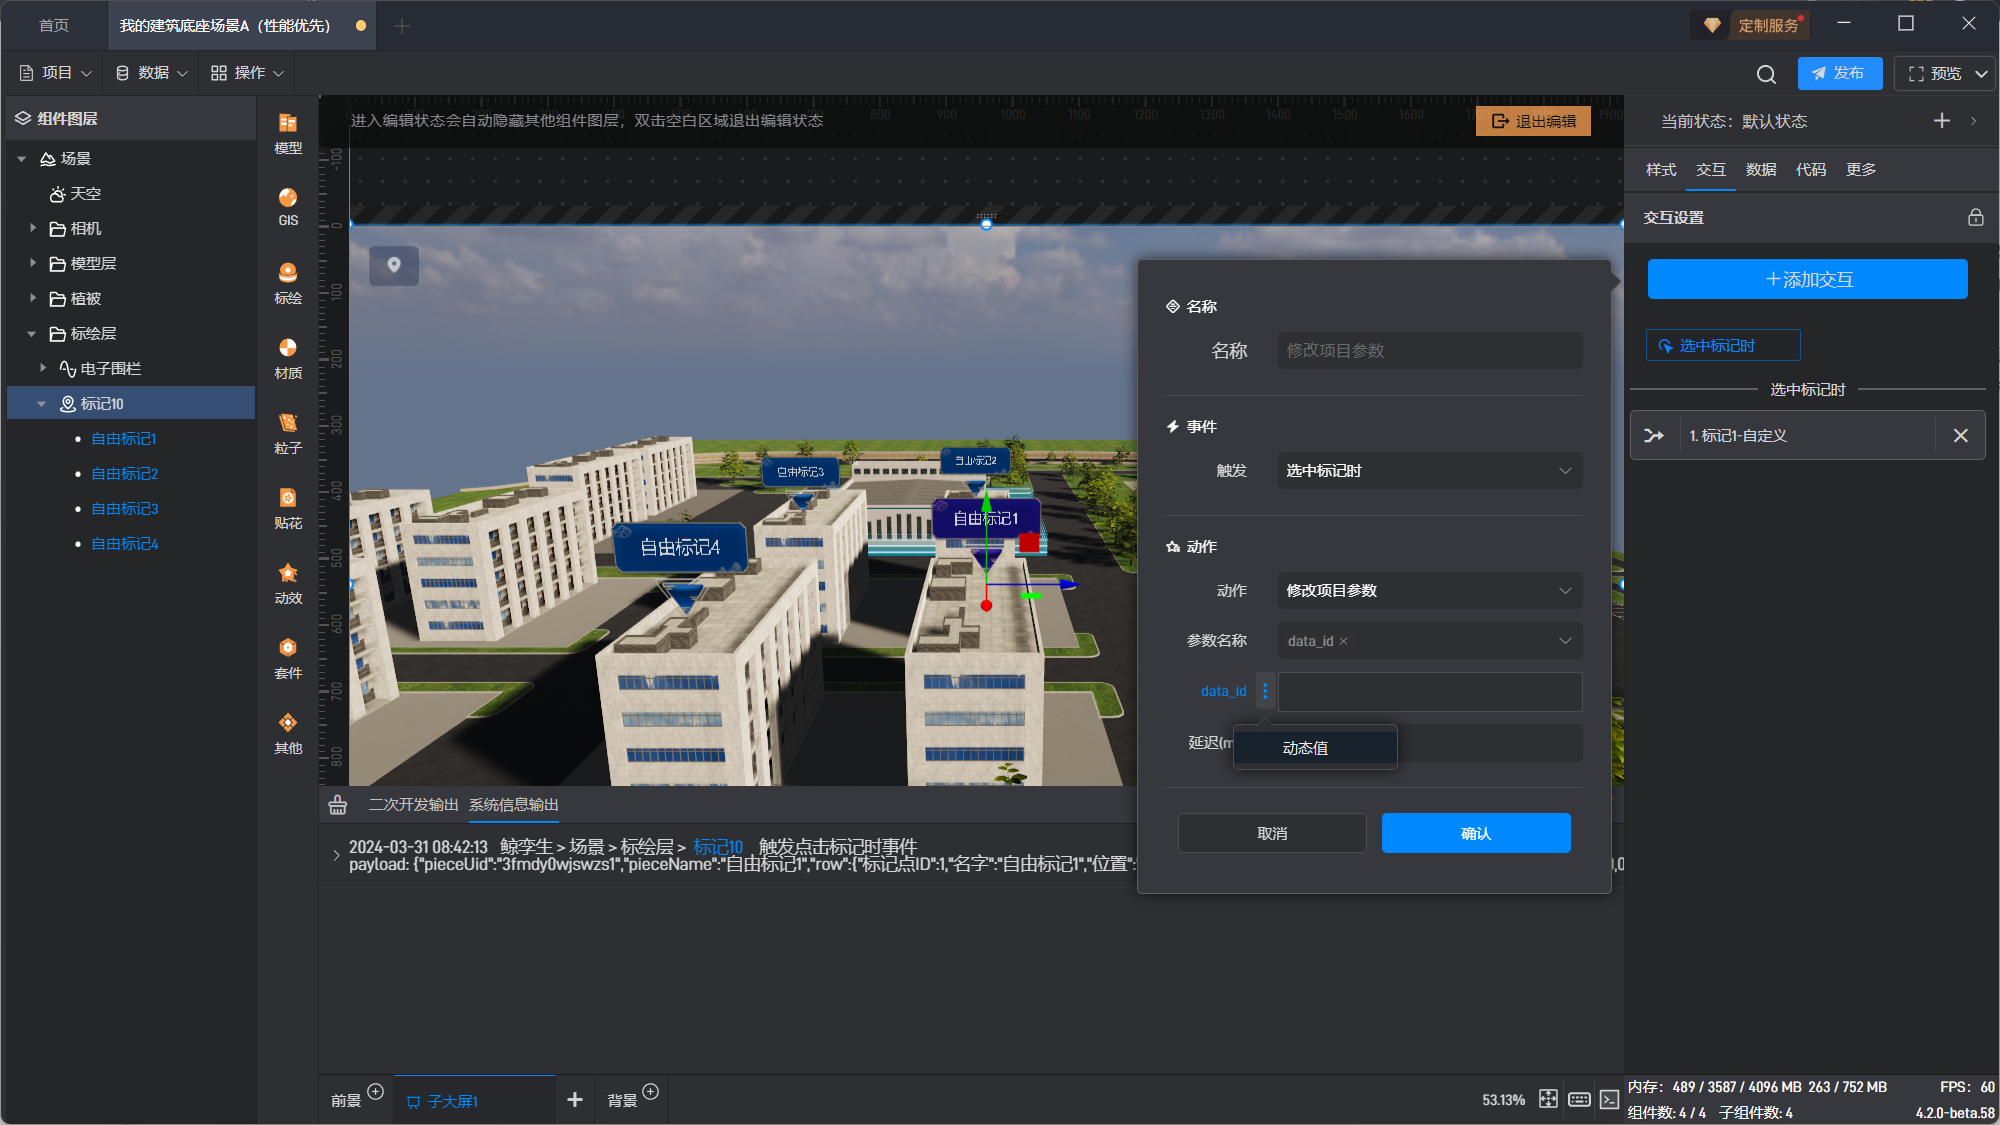Switch to the 数据 properties tab
The width and height of the screenshot is (2000, 1125).
point(1760,170)
